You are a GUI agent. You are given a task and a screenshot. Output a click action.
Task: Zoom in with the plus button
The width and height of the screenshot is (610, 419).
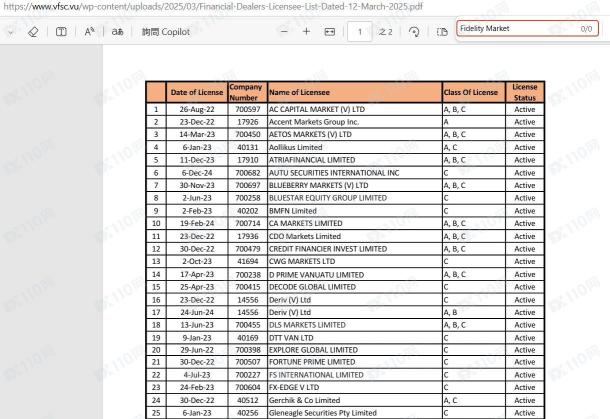(x=306, y=32)
